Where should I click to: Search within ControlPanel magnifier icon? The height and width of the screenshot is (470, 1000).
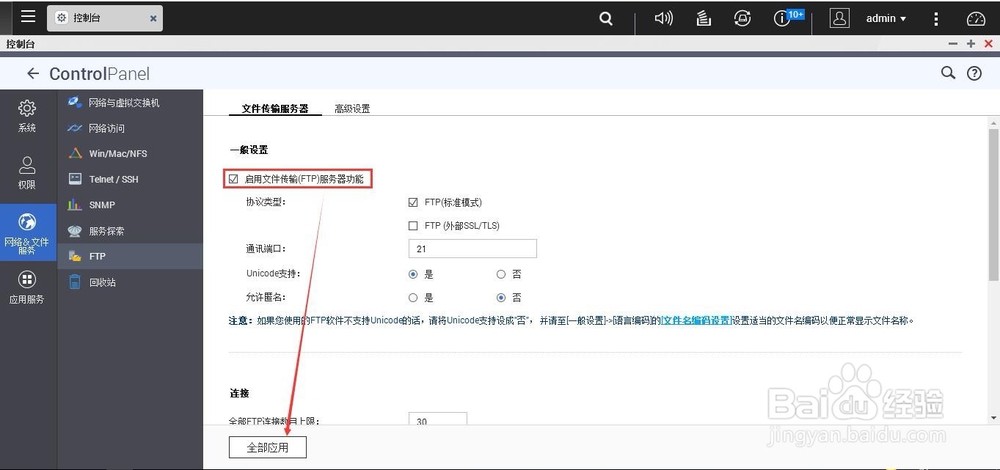[x=948, y=73]
